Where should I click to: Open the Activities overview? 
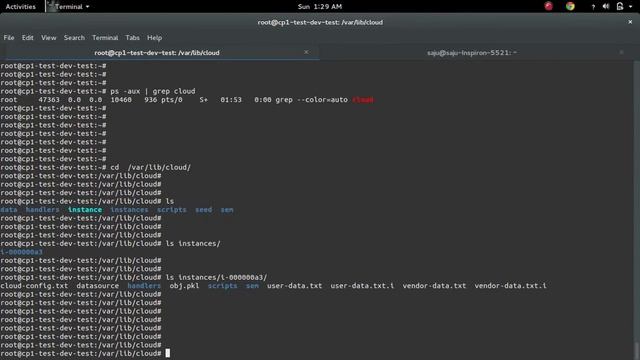pos(20,7)
